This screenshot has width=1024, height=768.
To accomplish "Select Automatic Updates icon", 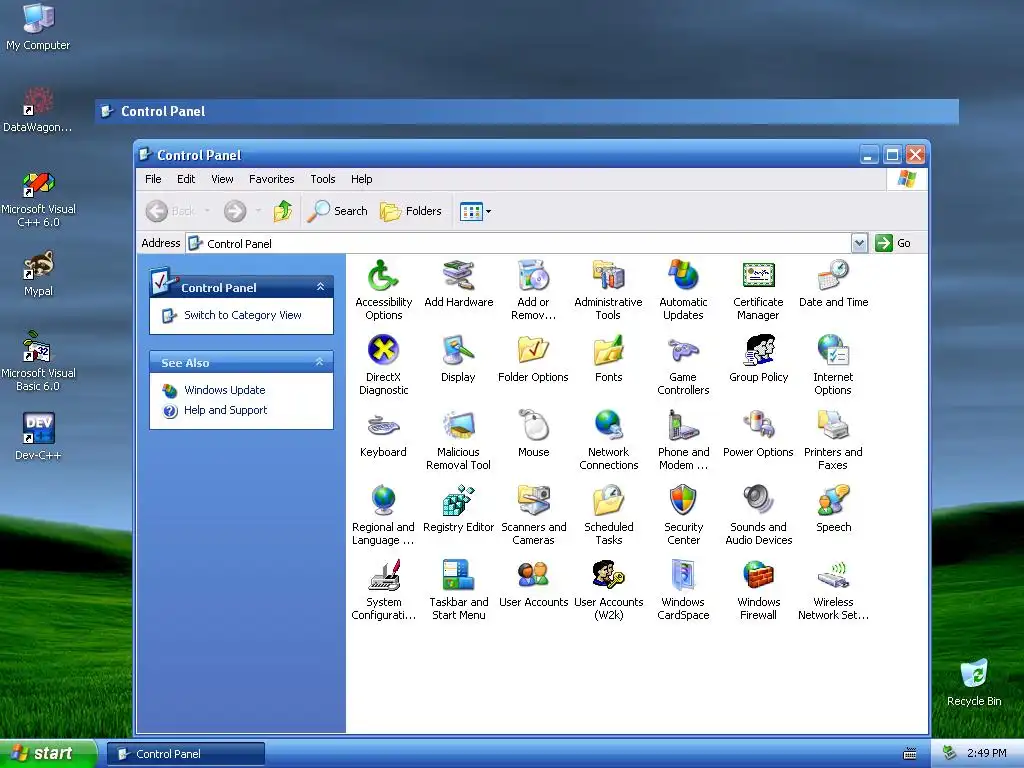I will pyautogui.click(x=683, y=276).
